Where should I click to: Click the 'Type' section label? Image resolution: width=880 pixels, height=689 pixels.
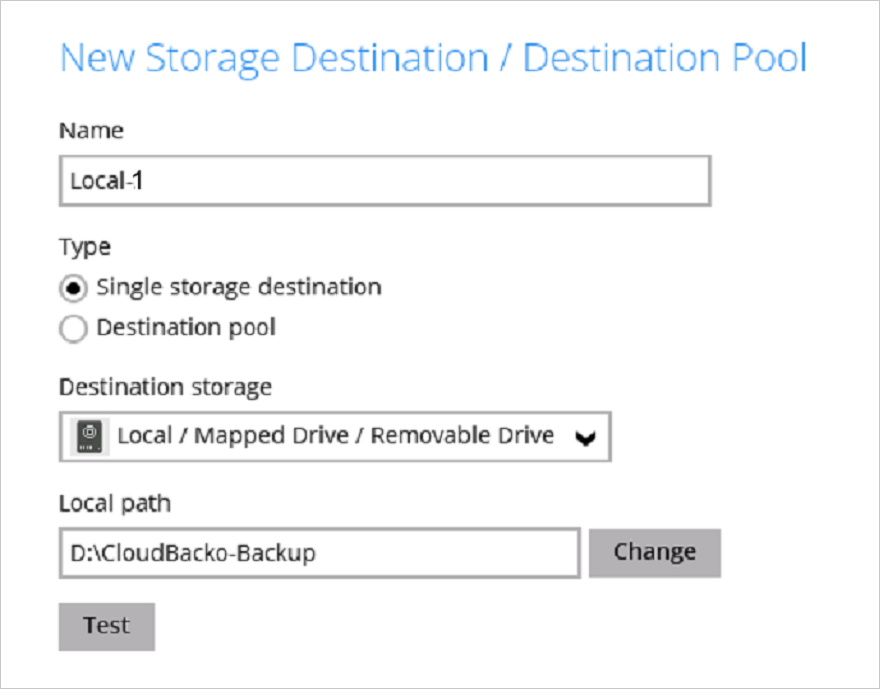coord(85,247)
